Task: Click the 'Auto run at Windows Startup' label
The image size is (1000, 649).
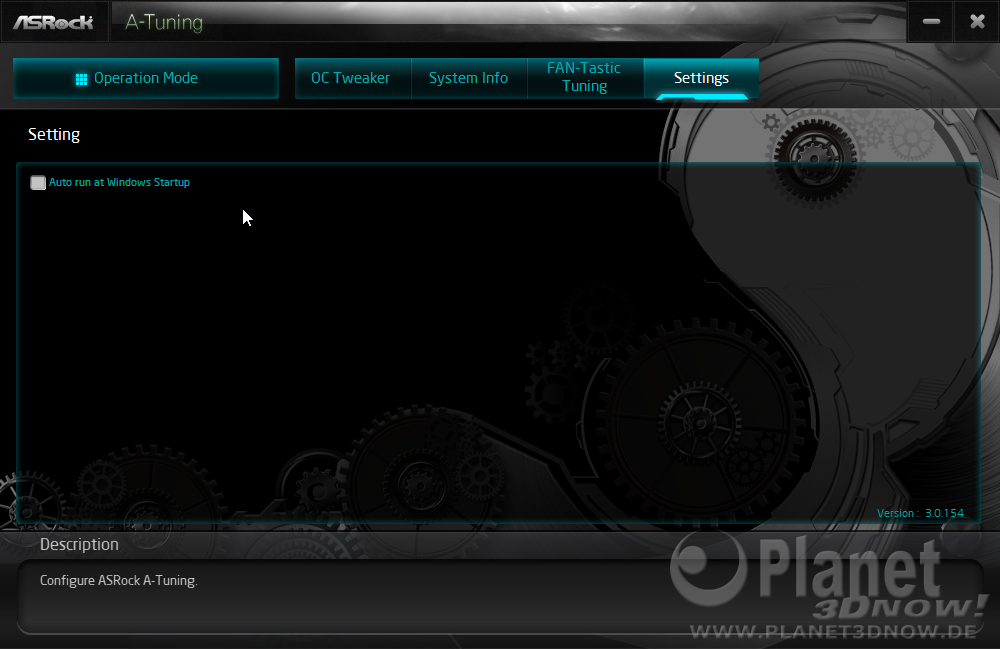Action: pos(119,182)
